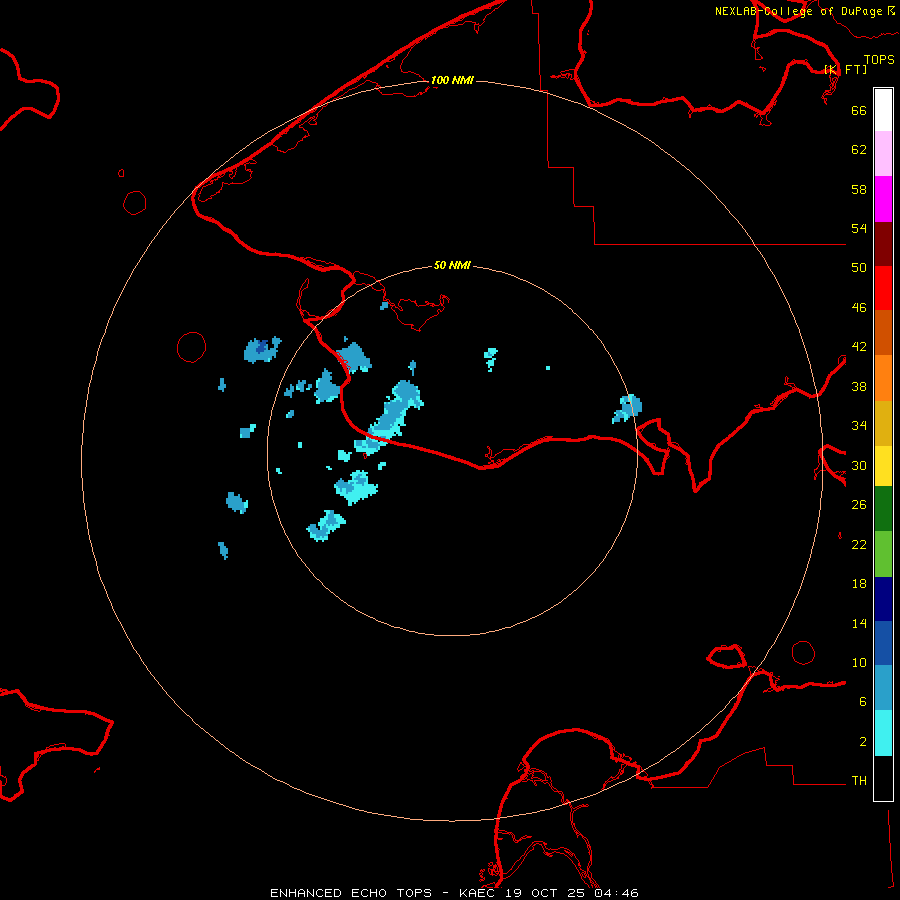900x900 pixels.
Task: Click legend value 18
Action: coord(859,584)
